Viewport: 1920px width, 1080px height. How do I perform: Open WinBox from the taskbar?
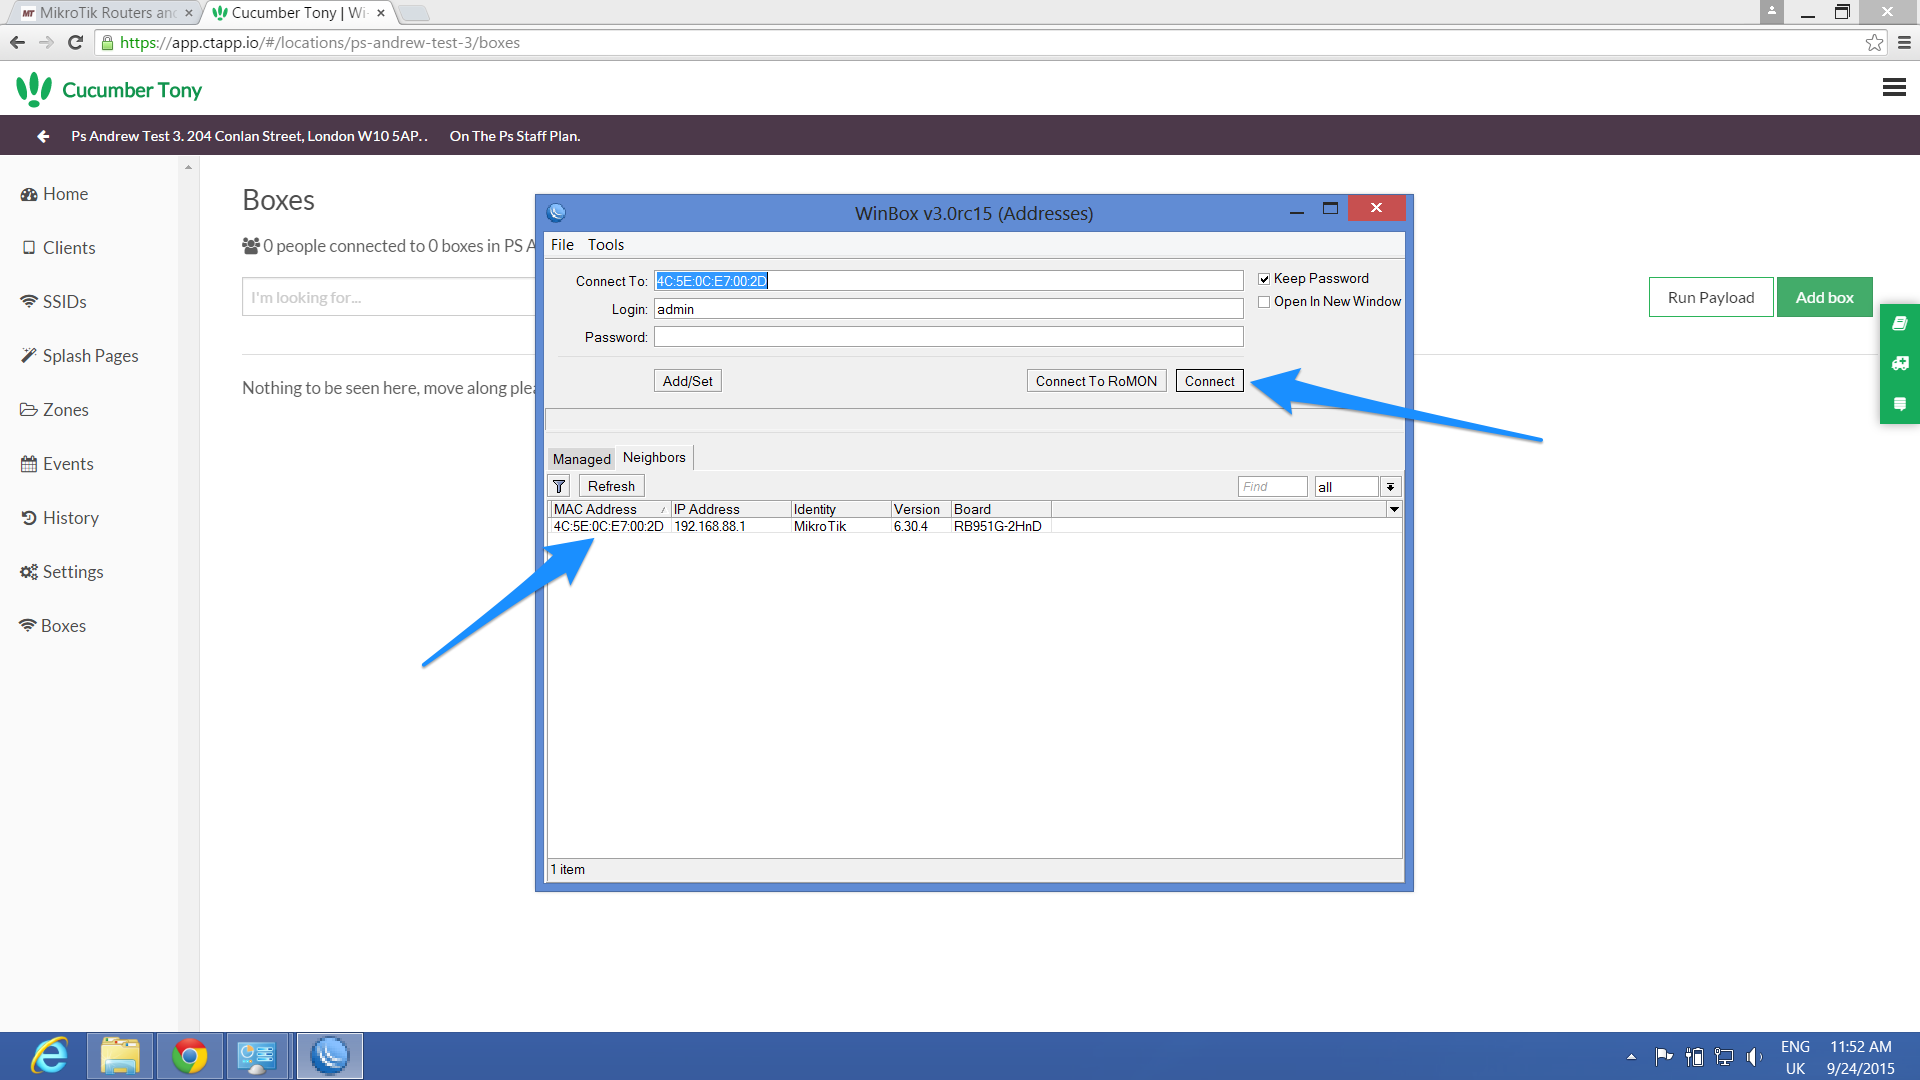point(329,1056)
